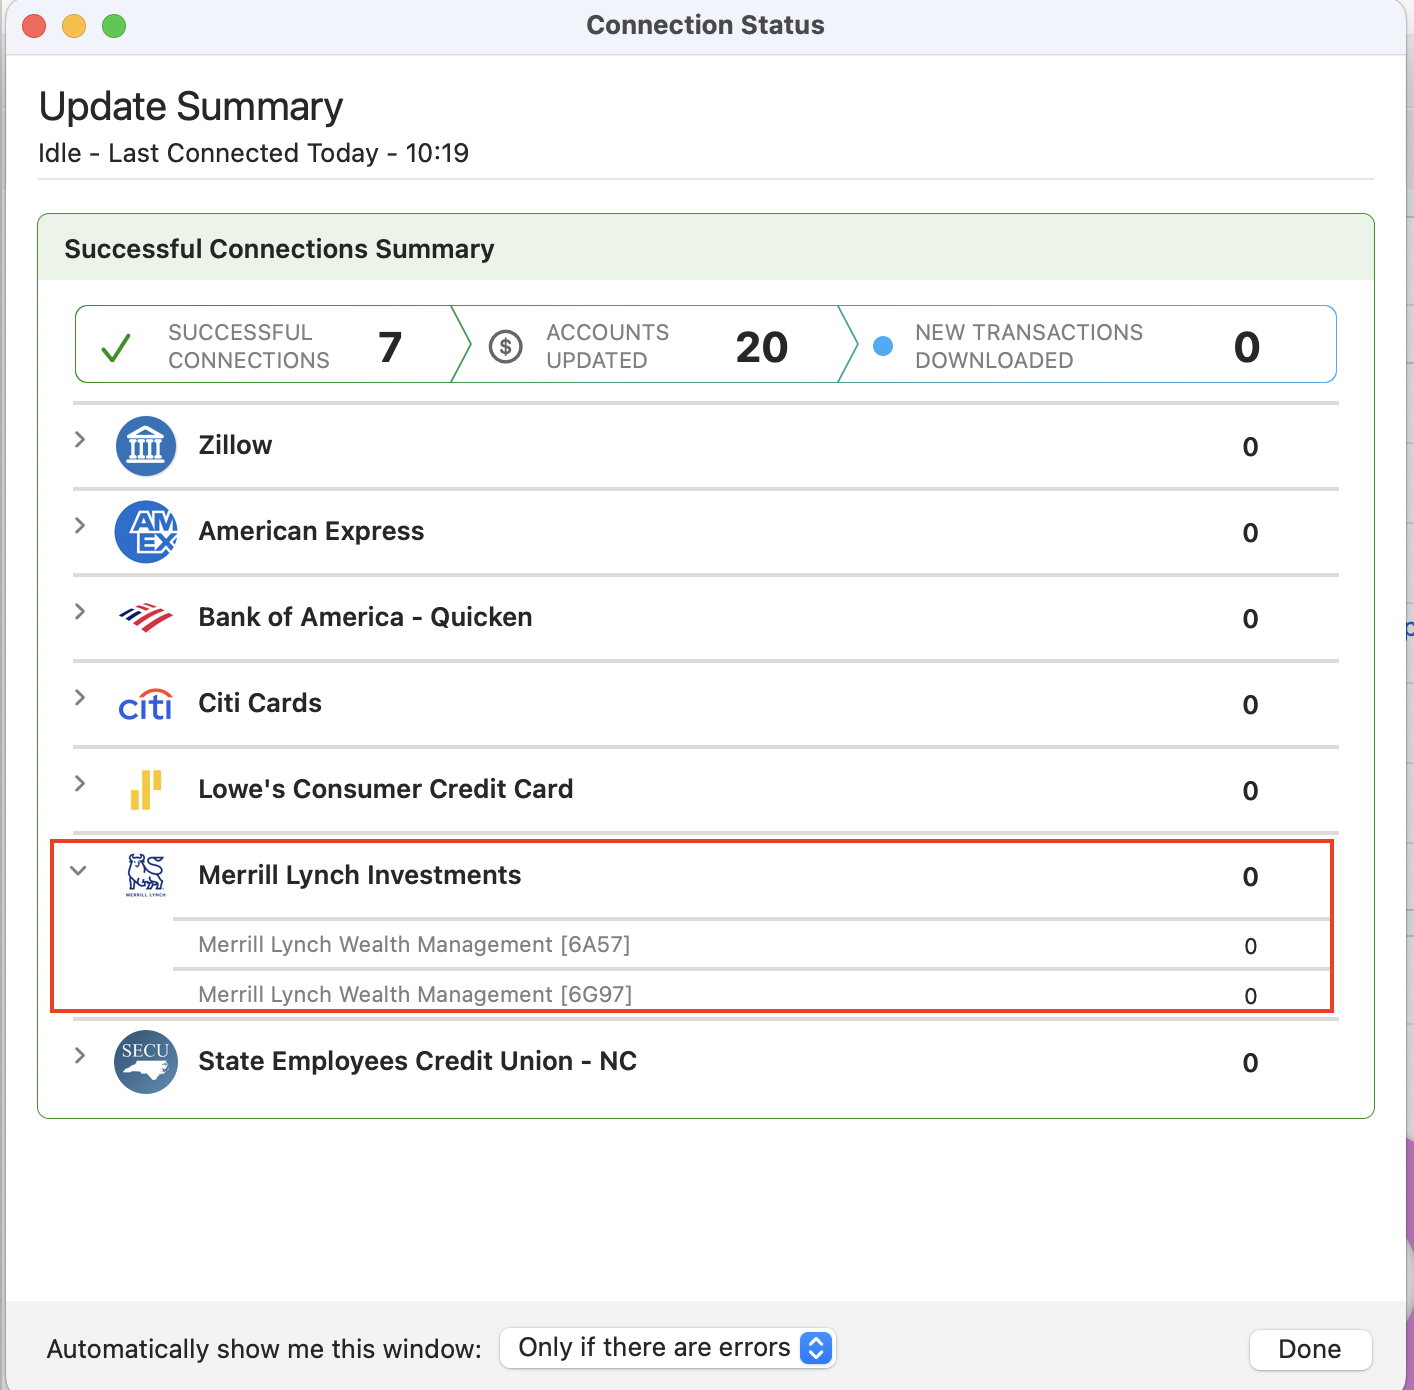This screenshot has width=1414, height=1390.
Task: Open the 'Only if there are errors' dropdown
Action: coord(667,1348)
